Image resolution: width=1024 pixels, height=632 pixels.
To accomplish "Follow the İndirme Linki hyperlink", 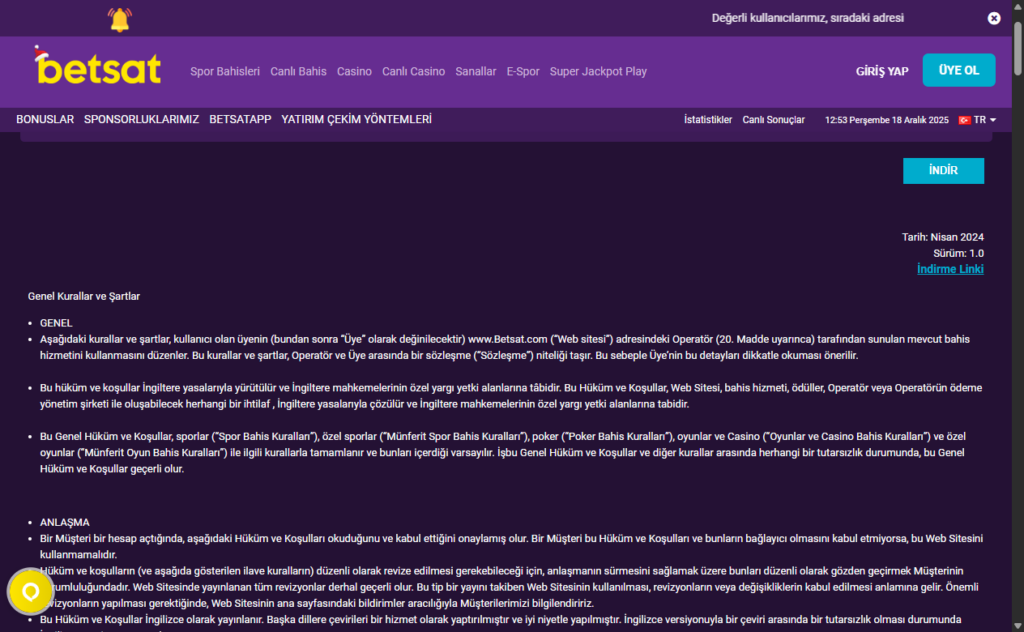I will [x=950, y=269].
